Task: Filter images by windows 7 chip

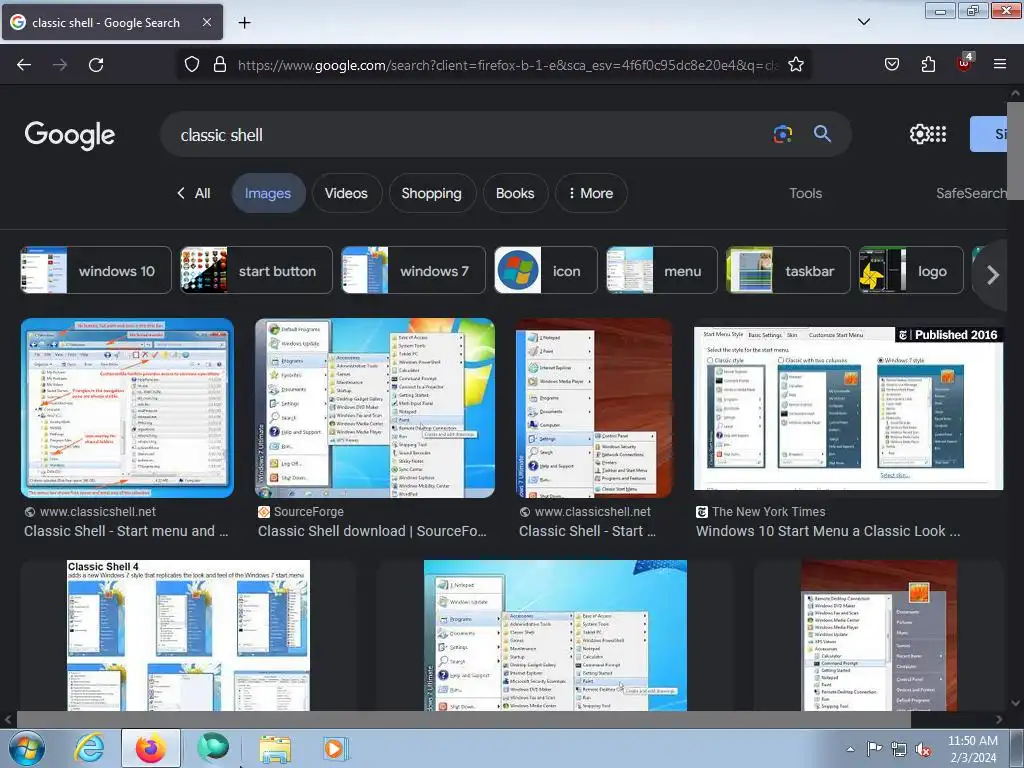Action: (x=413, y=270)
